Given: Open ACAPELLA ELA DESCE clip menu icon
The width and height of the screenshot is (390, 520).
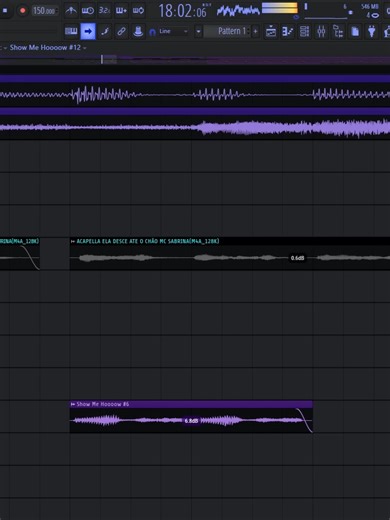Looking at the screenshot, I should pos(73,241).
